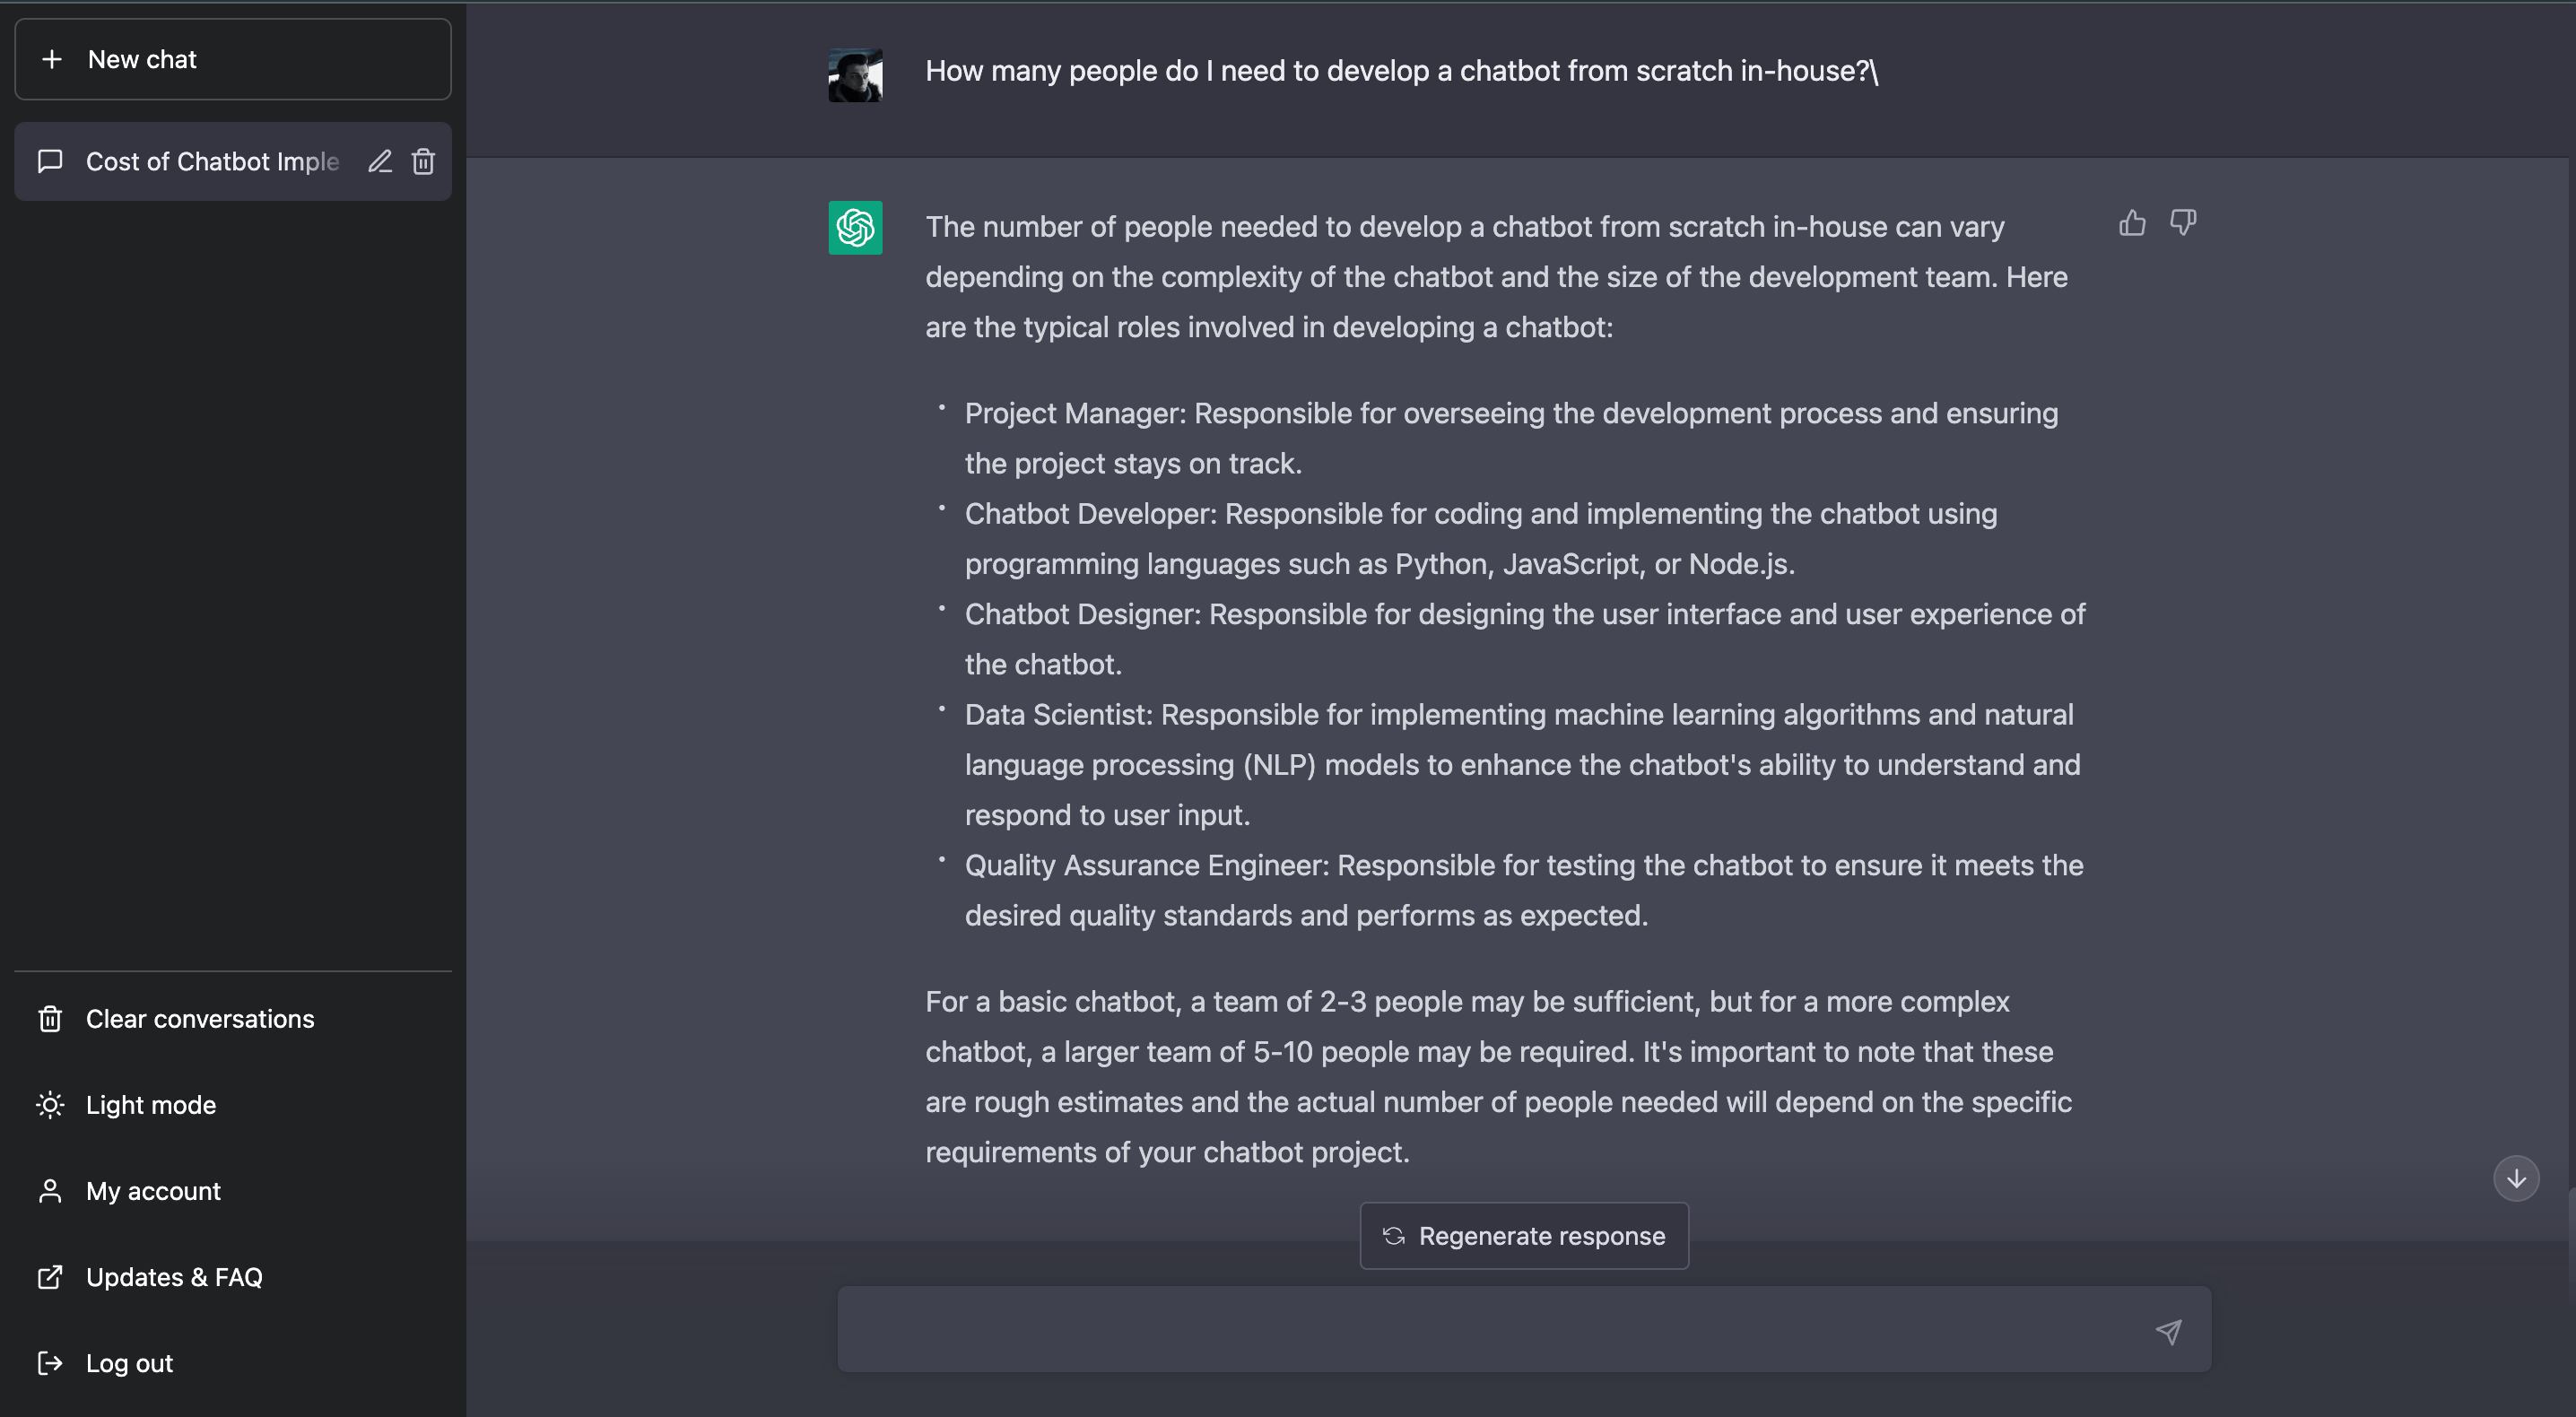This screenshot has width=2576, height=1417.
Task: Click the ChatGPT logo icon in response
Action: [x=855, y=229]
